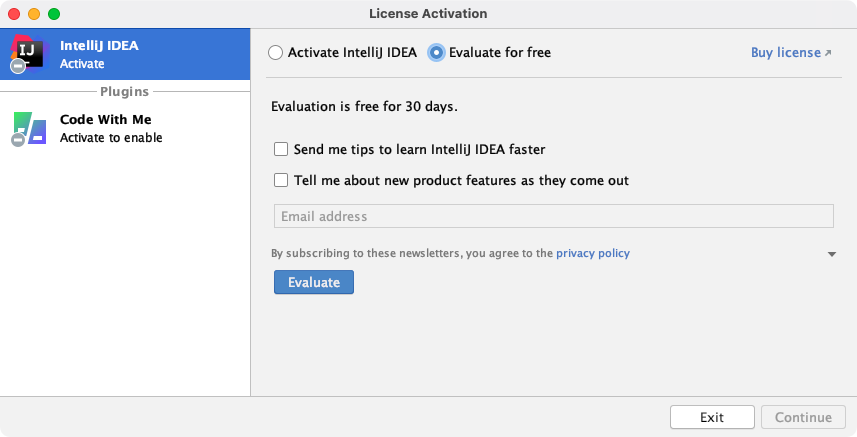Image resolution: width=857 pixels, height=437 pixels.
Task: Click the Exit button
Action: click(712, 417)
